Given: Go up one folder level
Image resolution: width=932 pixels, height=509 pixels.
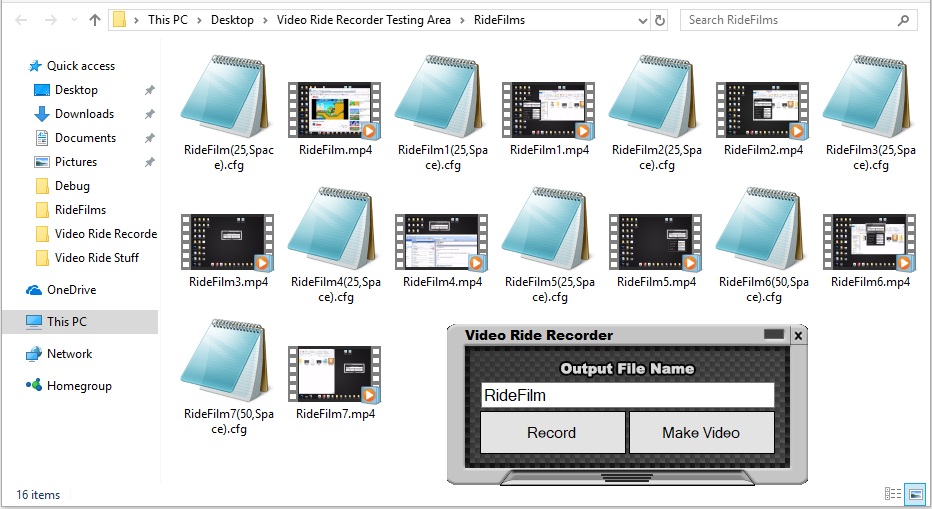Looking at the screenshot, I should tap(95, 20).
